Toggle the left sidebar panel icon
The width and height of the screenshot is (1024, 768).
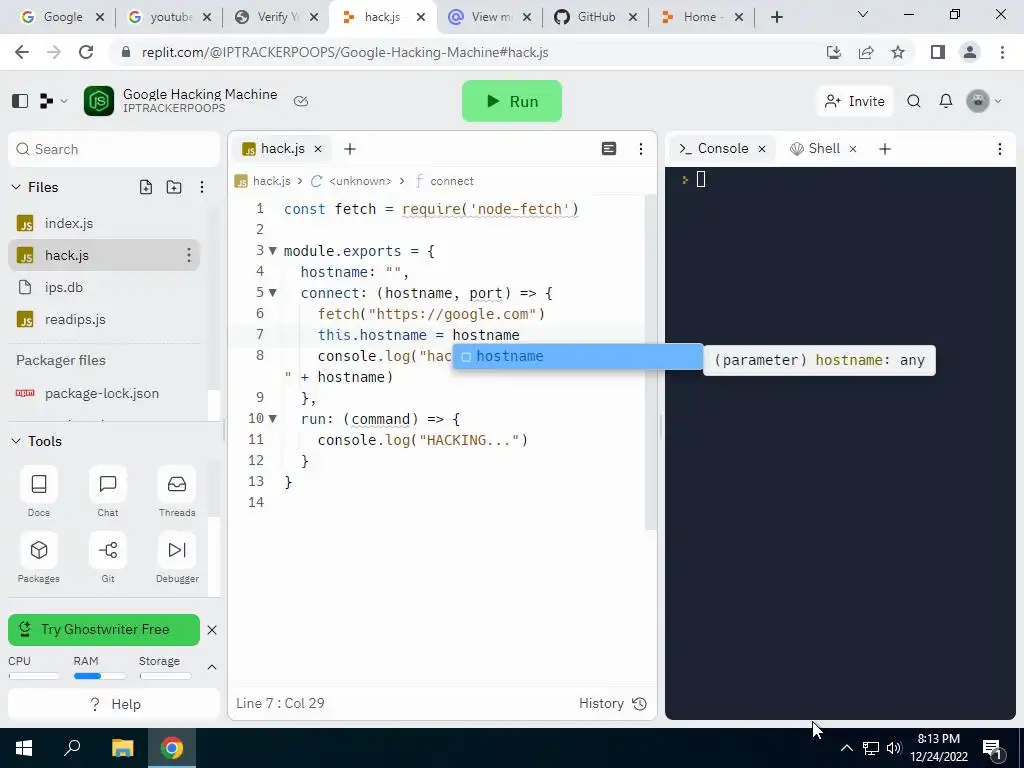(20, 101)
